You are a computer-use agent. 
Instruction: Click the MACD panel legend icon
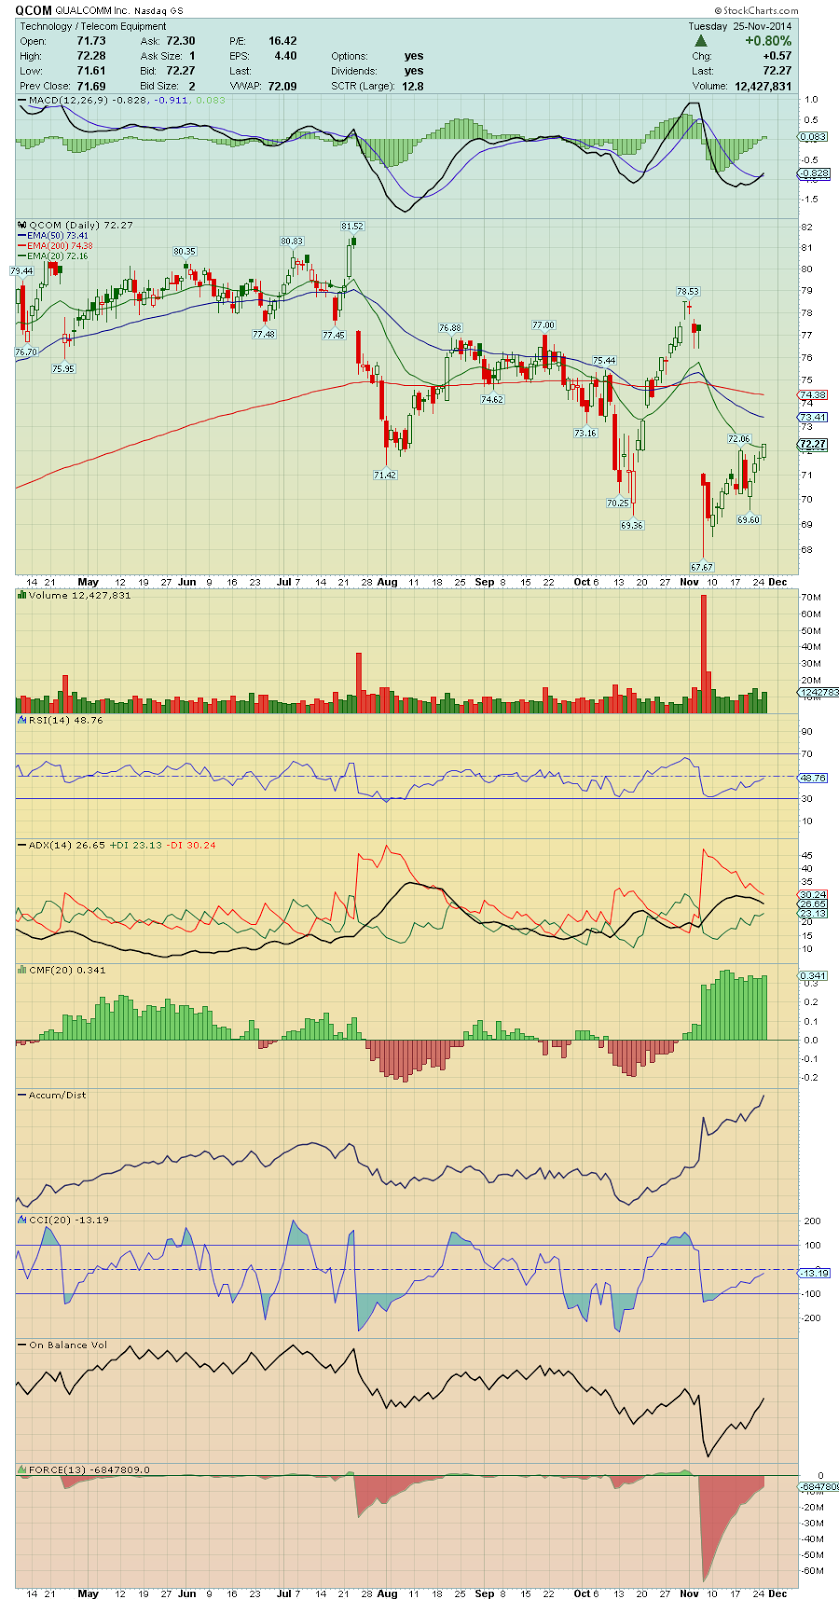tap(22, 101)
